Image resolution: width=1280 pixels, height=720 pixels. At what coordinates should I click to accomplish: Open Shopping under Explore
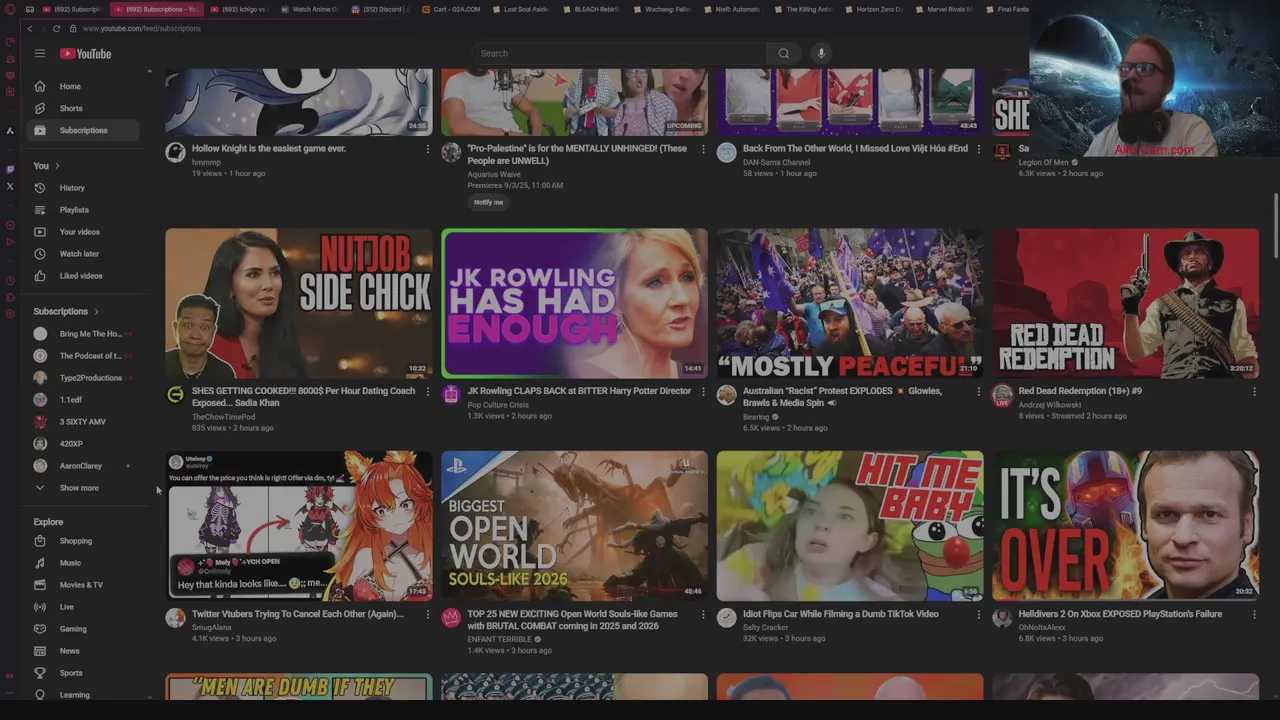84,541
